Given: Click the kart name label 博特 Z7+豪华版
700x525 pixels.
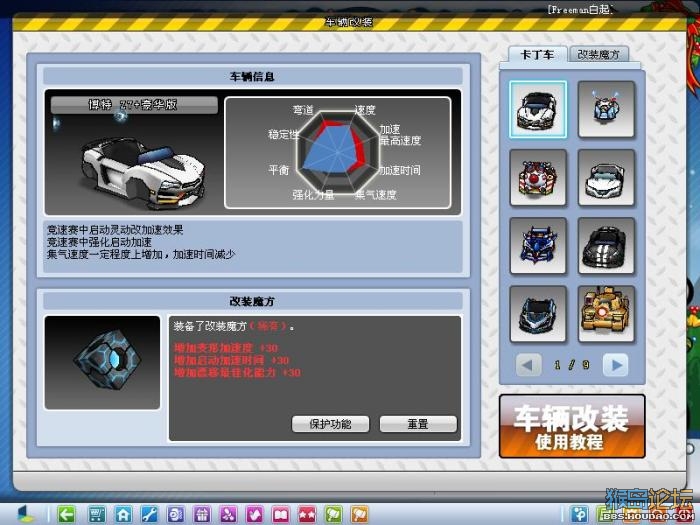Looking at the screenshot, I should tap(134, 105).
